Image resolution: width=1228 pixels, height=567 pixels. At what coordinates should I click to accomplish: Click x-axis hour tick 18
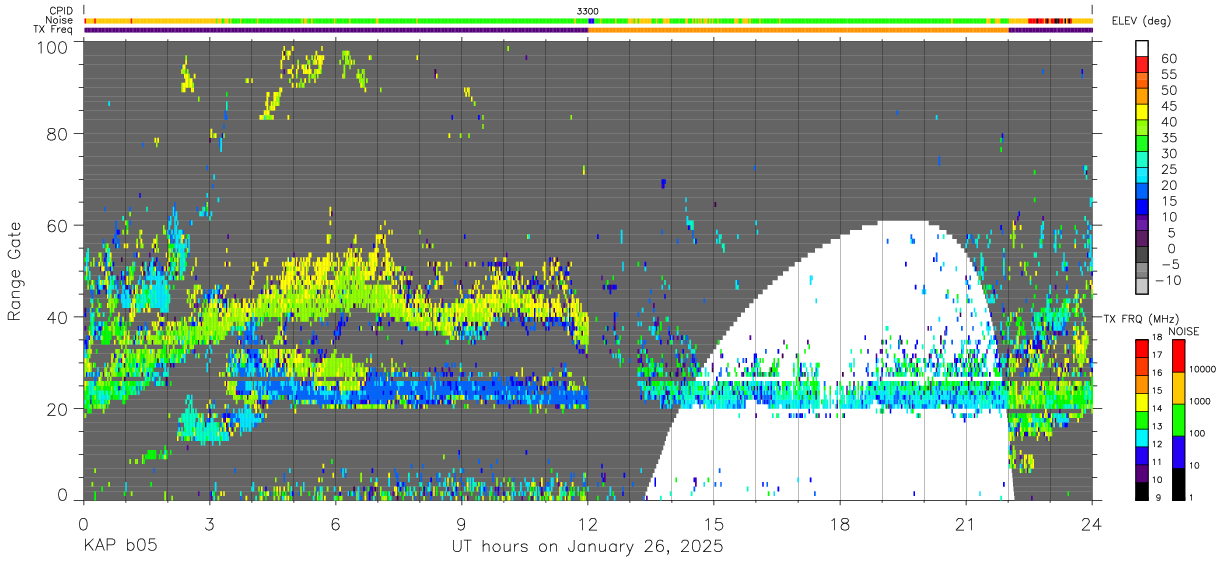[840, 523]
